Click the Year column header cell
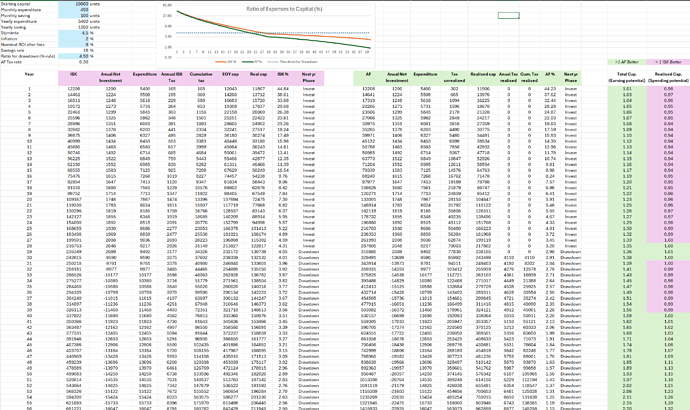 (29, 74)
